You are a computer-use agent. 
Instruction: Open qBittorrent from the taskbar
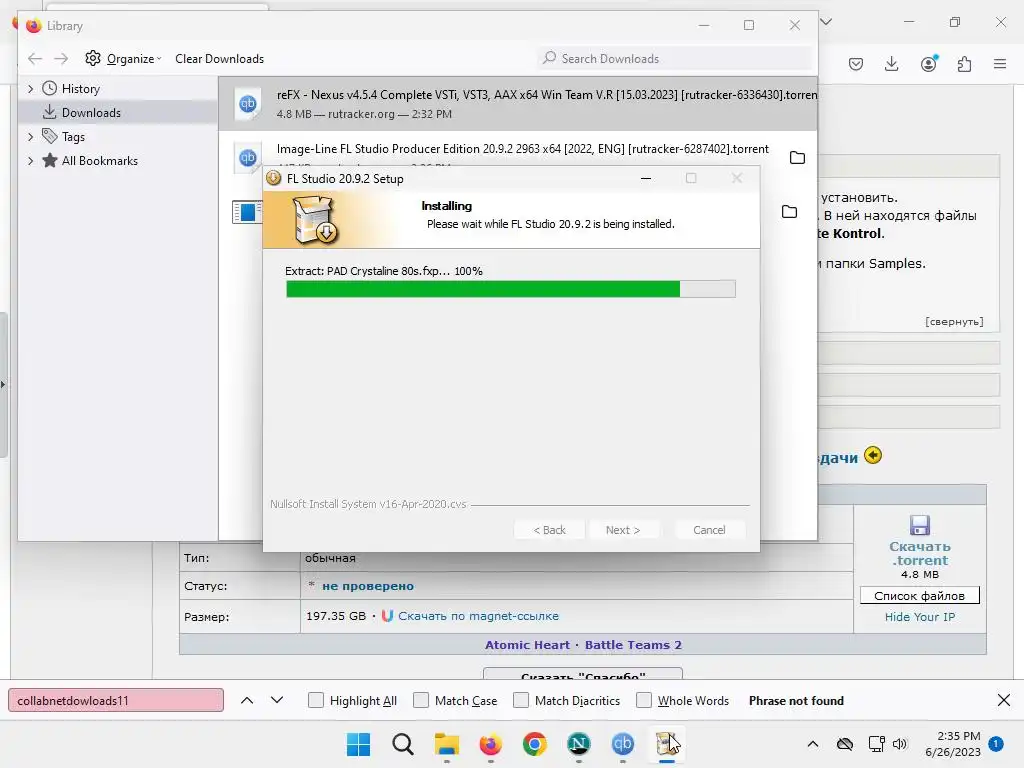(622, 744)
